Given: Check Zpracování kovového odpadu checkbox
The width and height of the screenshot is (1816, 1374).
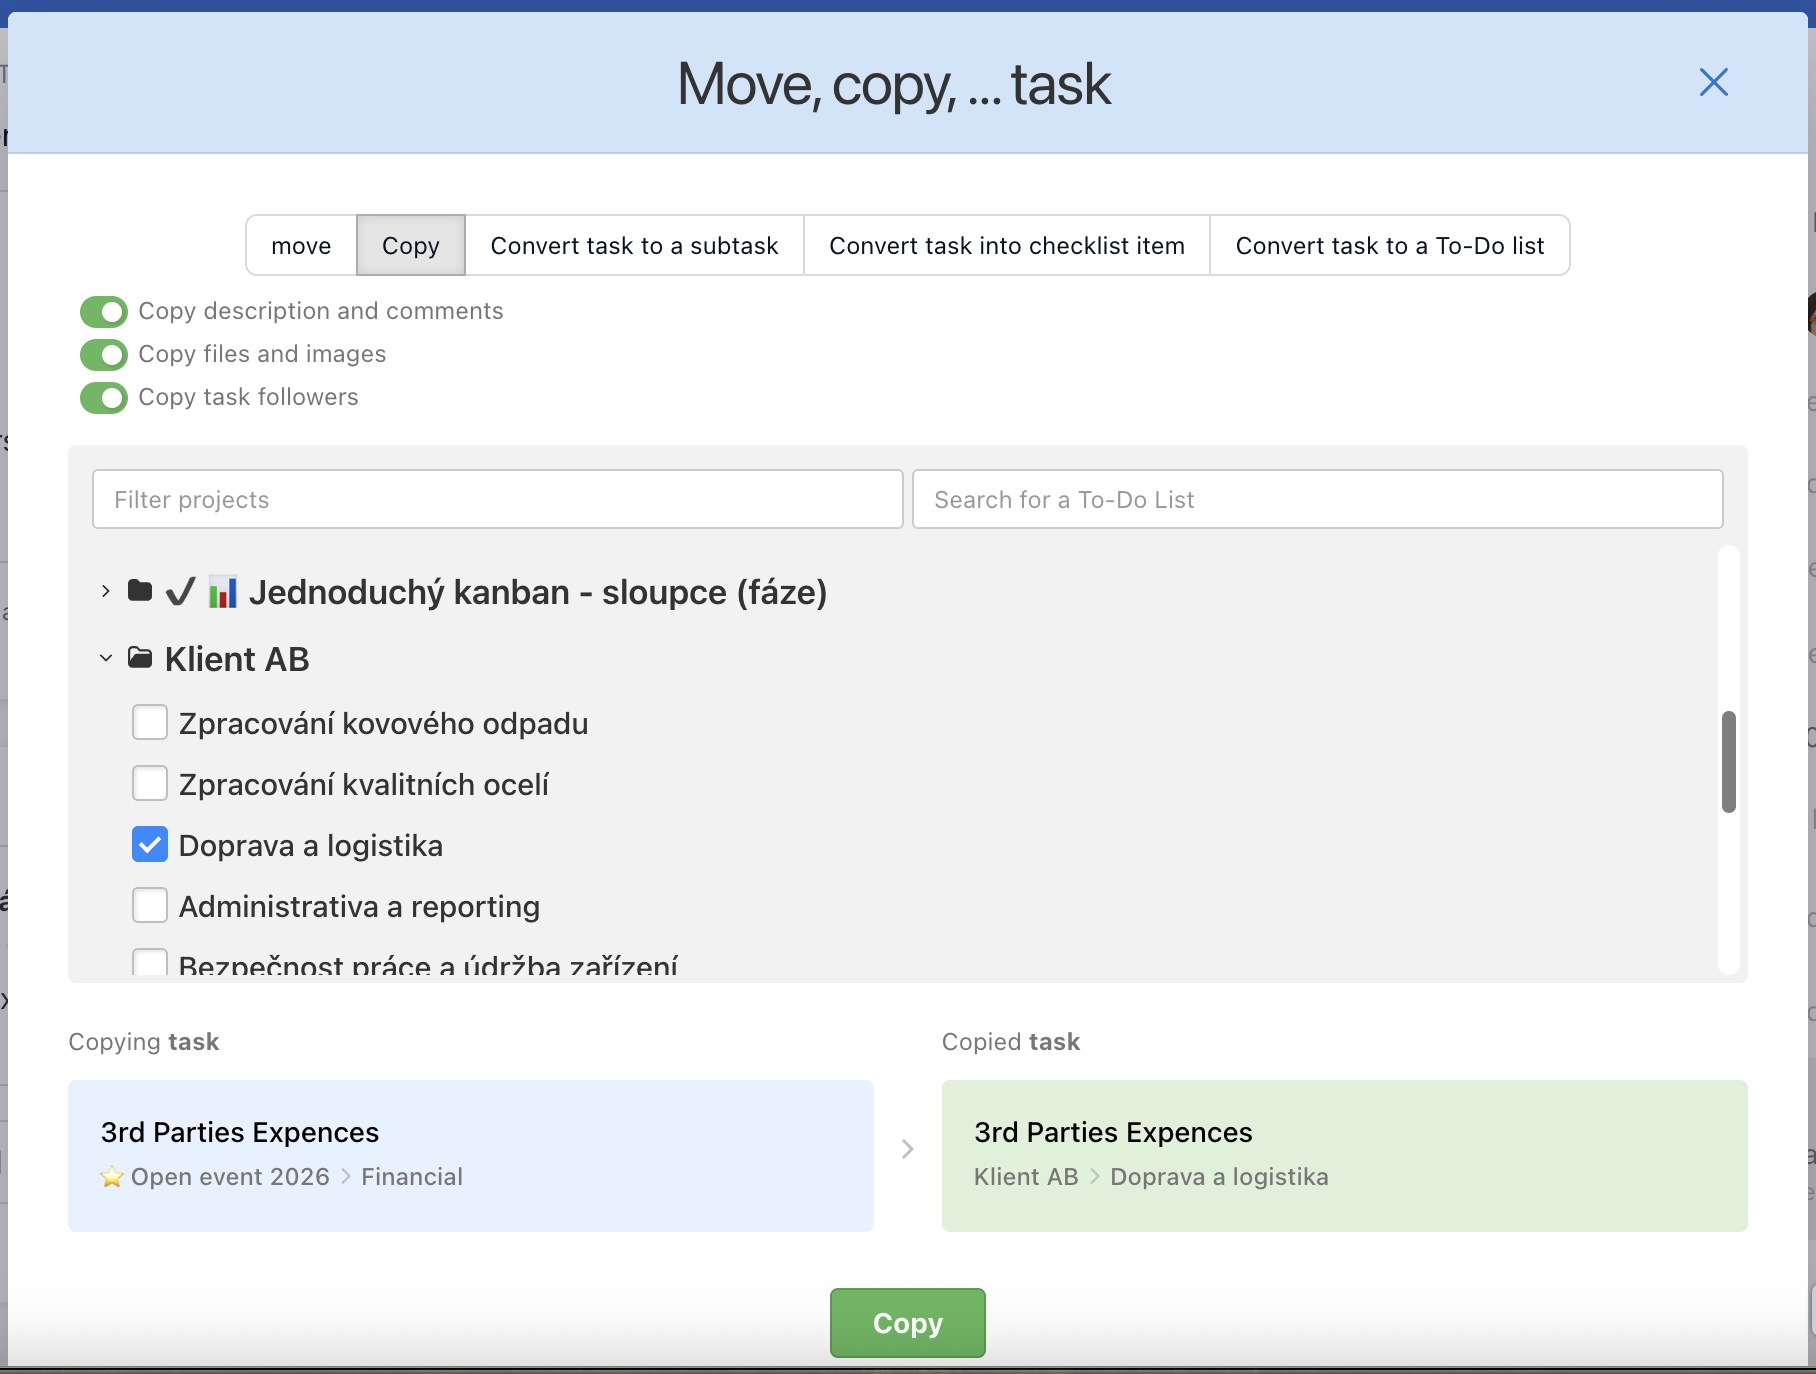Looking at the screenshot, I should 150,722.
